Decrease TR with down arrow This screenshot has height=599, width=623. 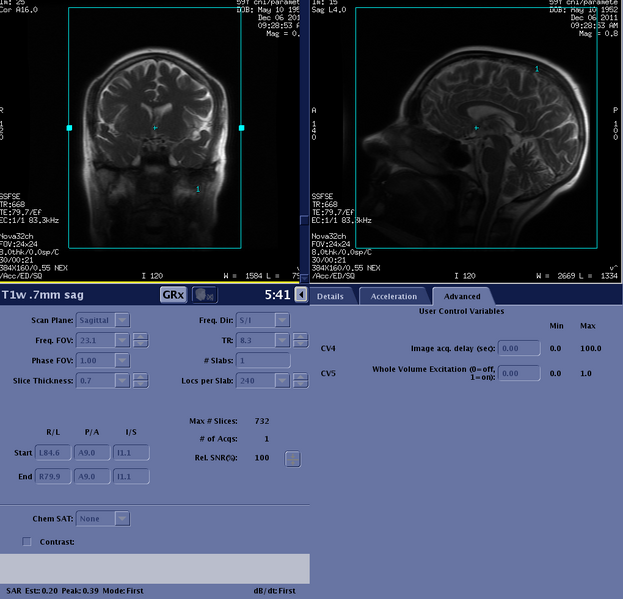(x=300, y=344)
